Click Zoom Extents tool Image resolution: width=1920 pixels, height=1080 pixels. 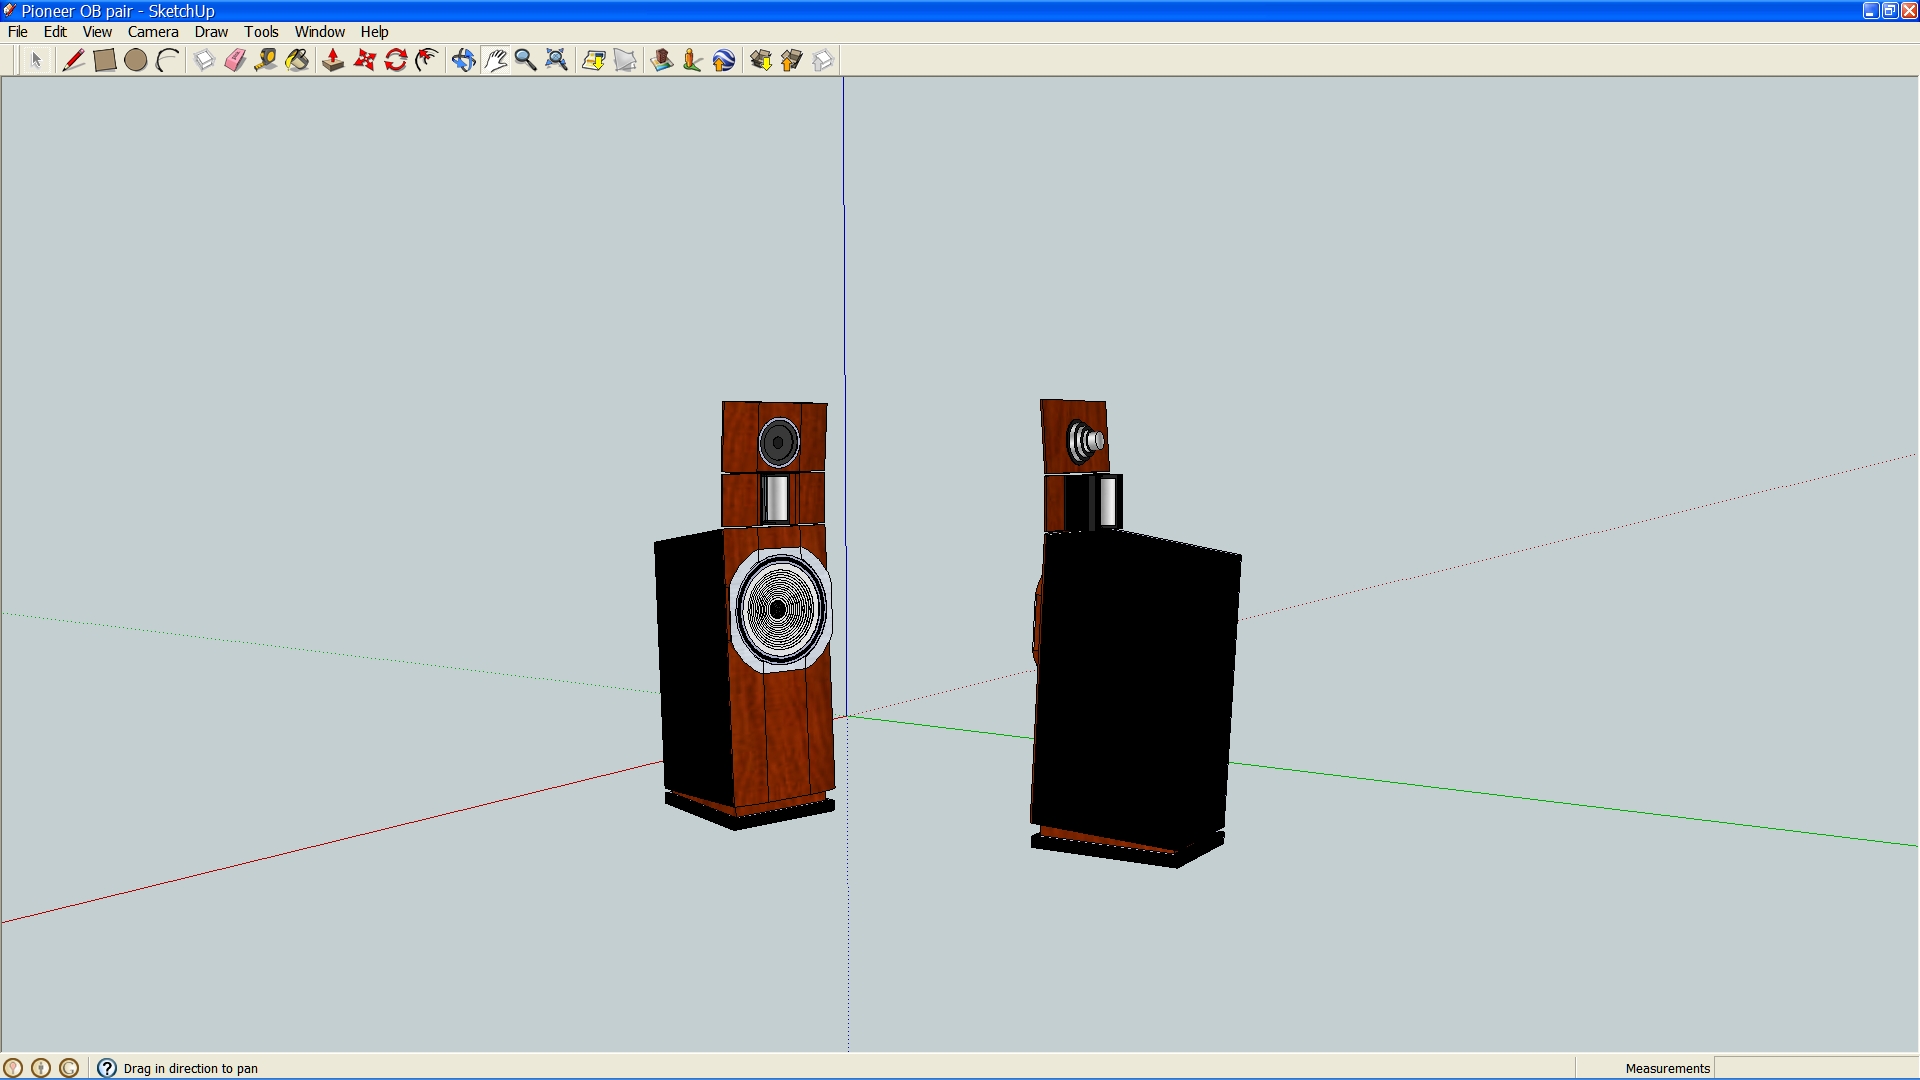(557, 61)
